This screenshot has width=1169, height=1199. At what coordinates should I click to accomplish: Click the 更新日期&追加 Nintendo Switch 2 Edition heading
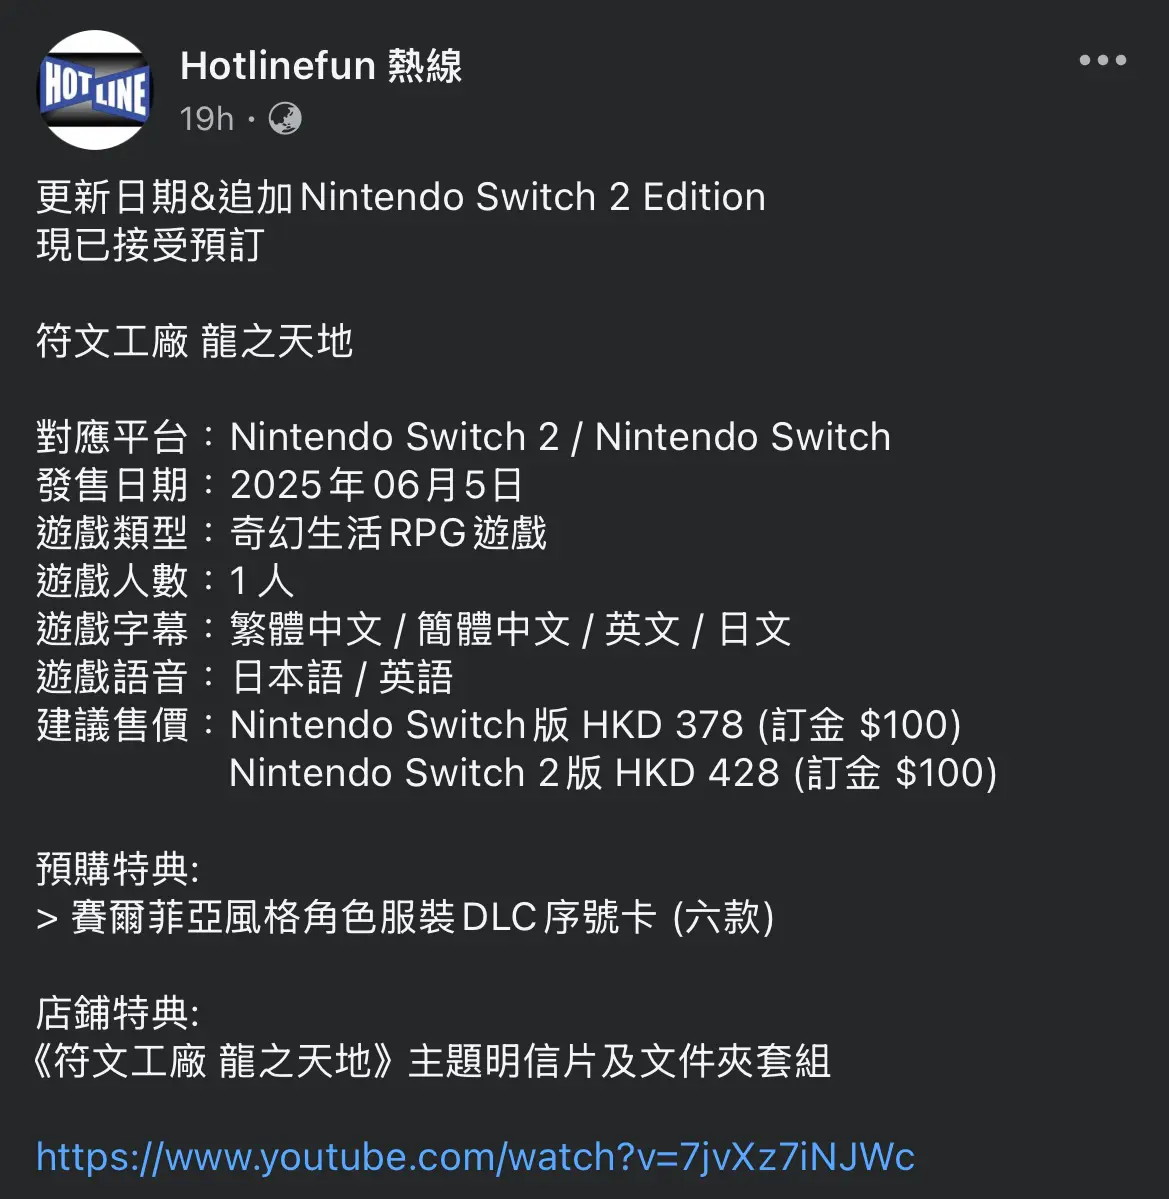[401, 197]
